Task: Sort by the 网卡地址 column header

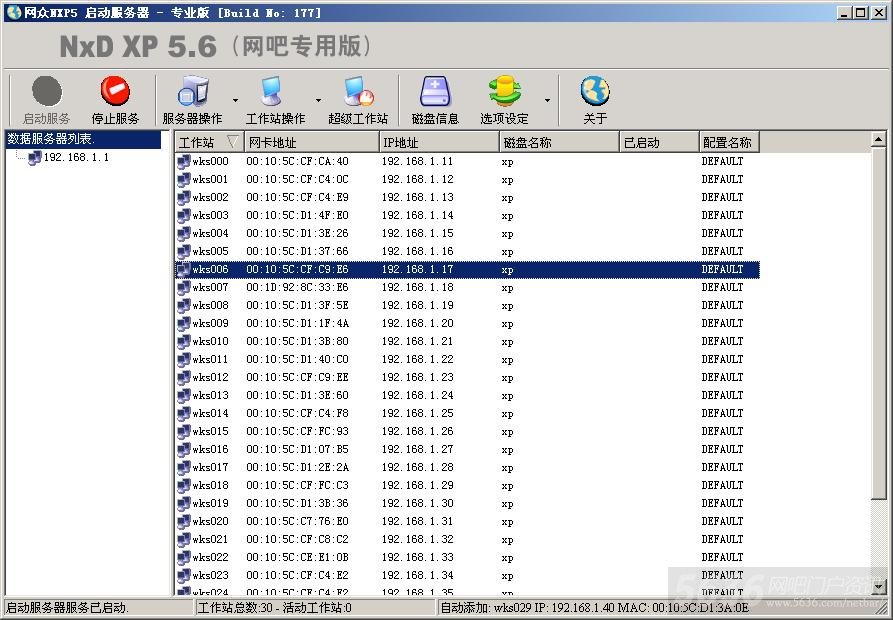Action: pos(312,142)
